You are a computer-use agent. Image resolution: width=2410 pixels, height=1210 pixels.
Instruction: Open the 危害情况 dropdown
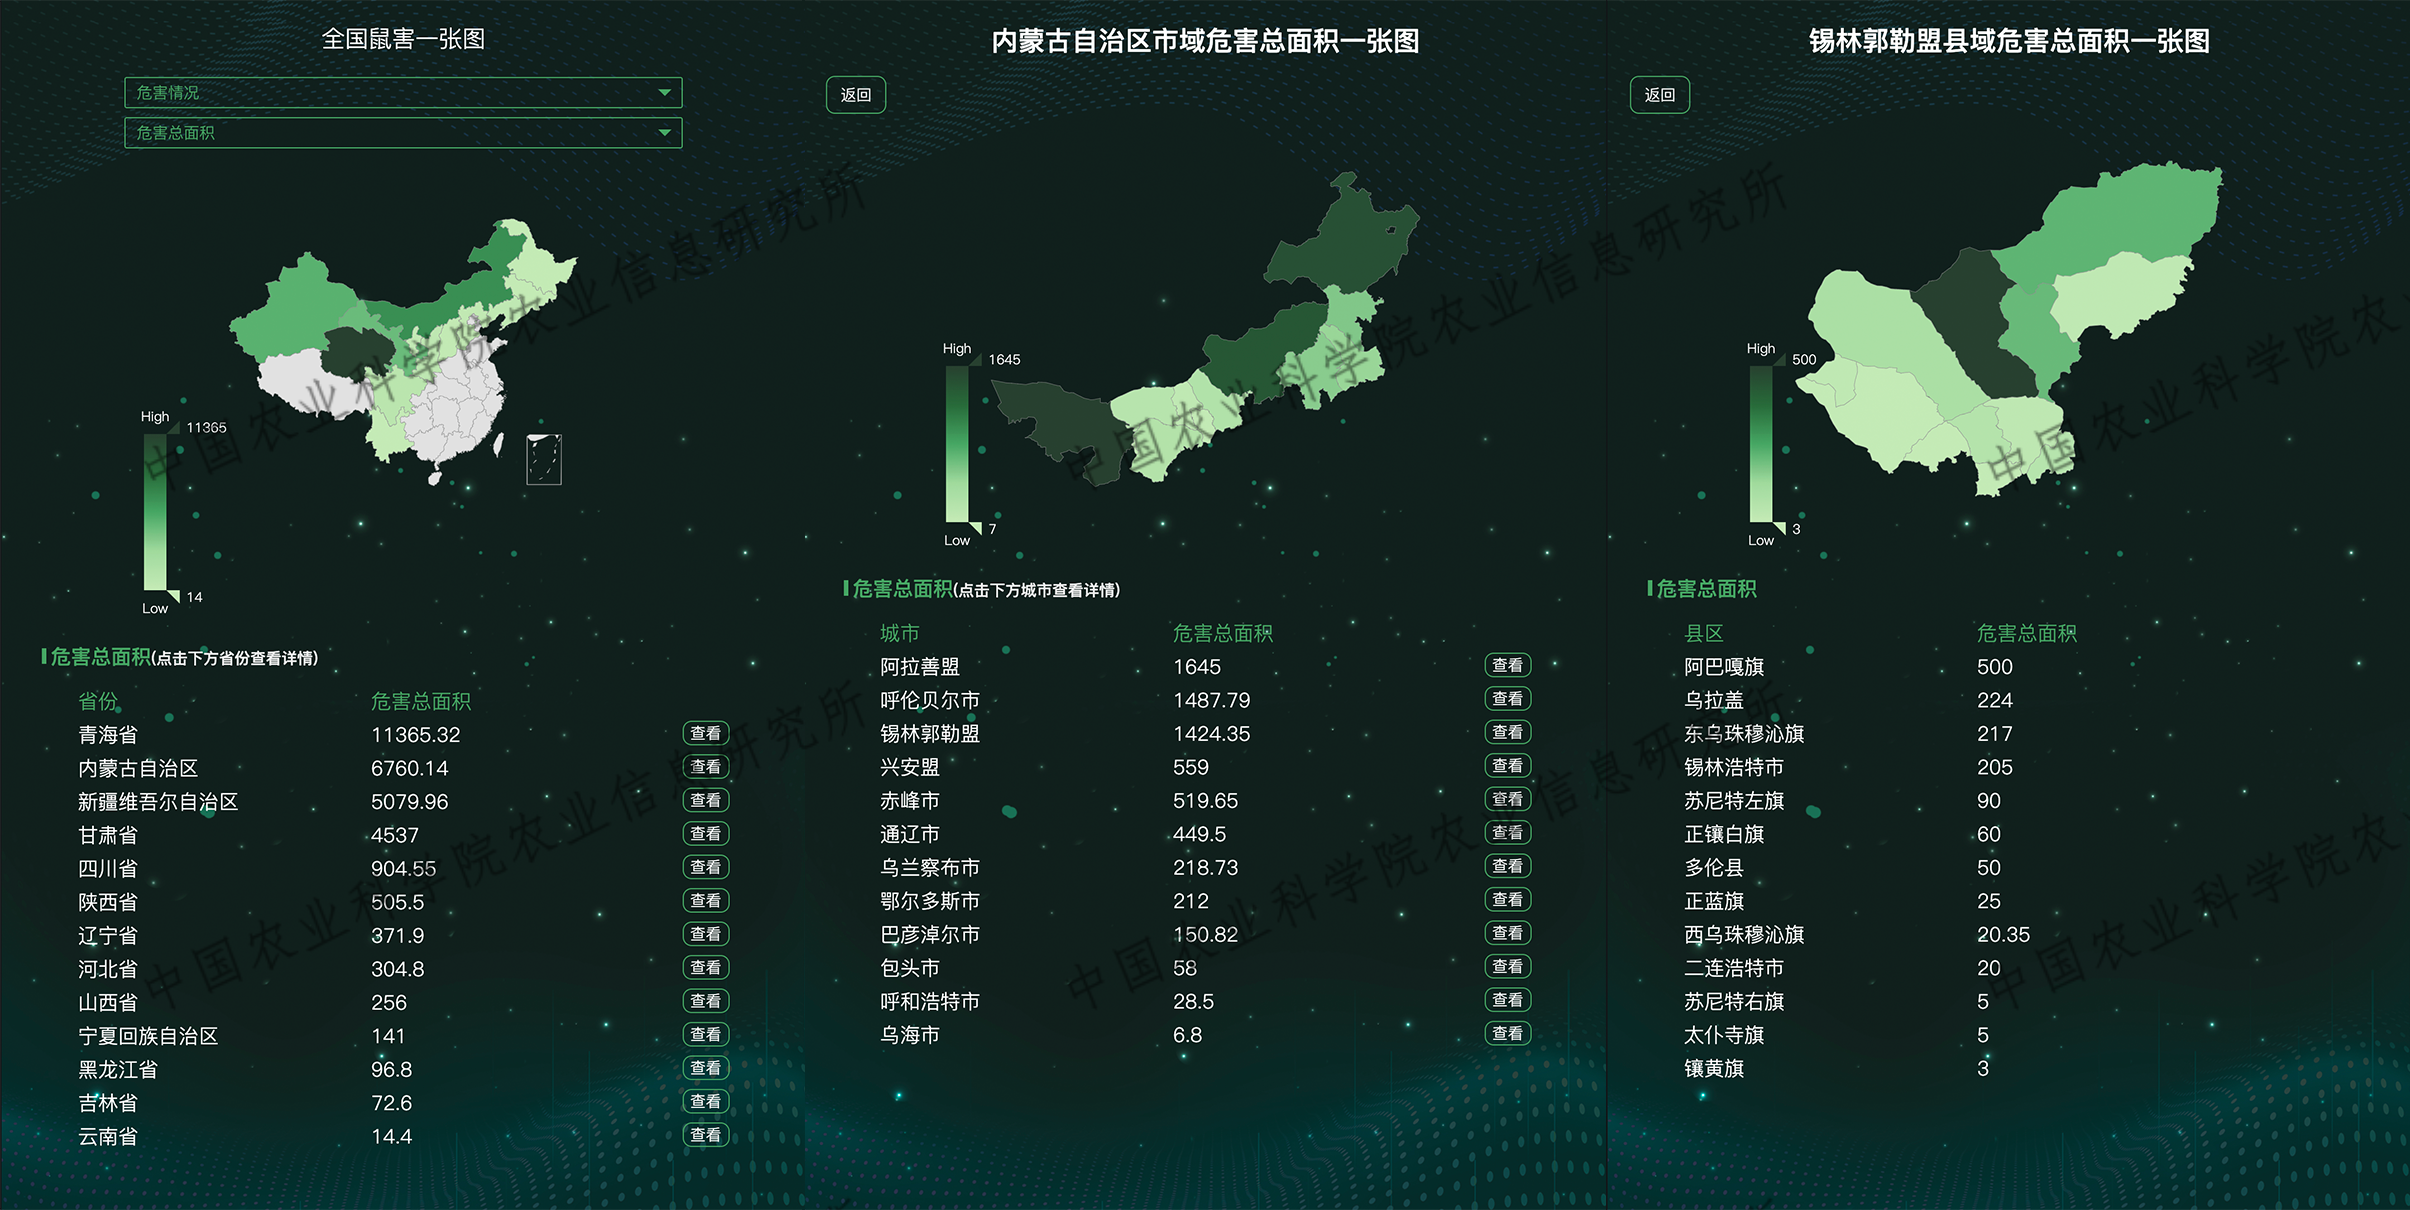tap(402, 93)
